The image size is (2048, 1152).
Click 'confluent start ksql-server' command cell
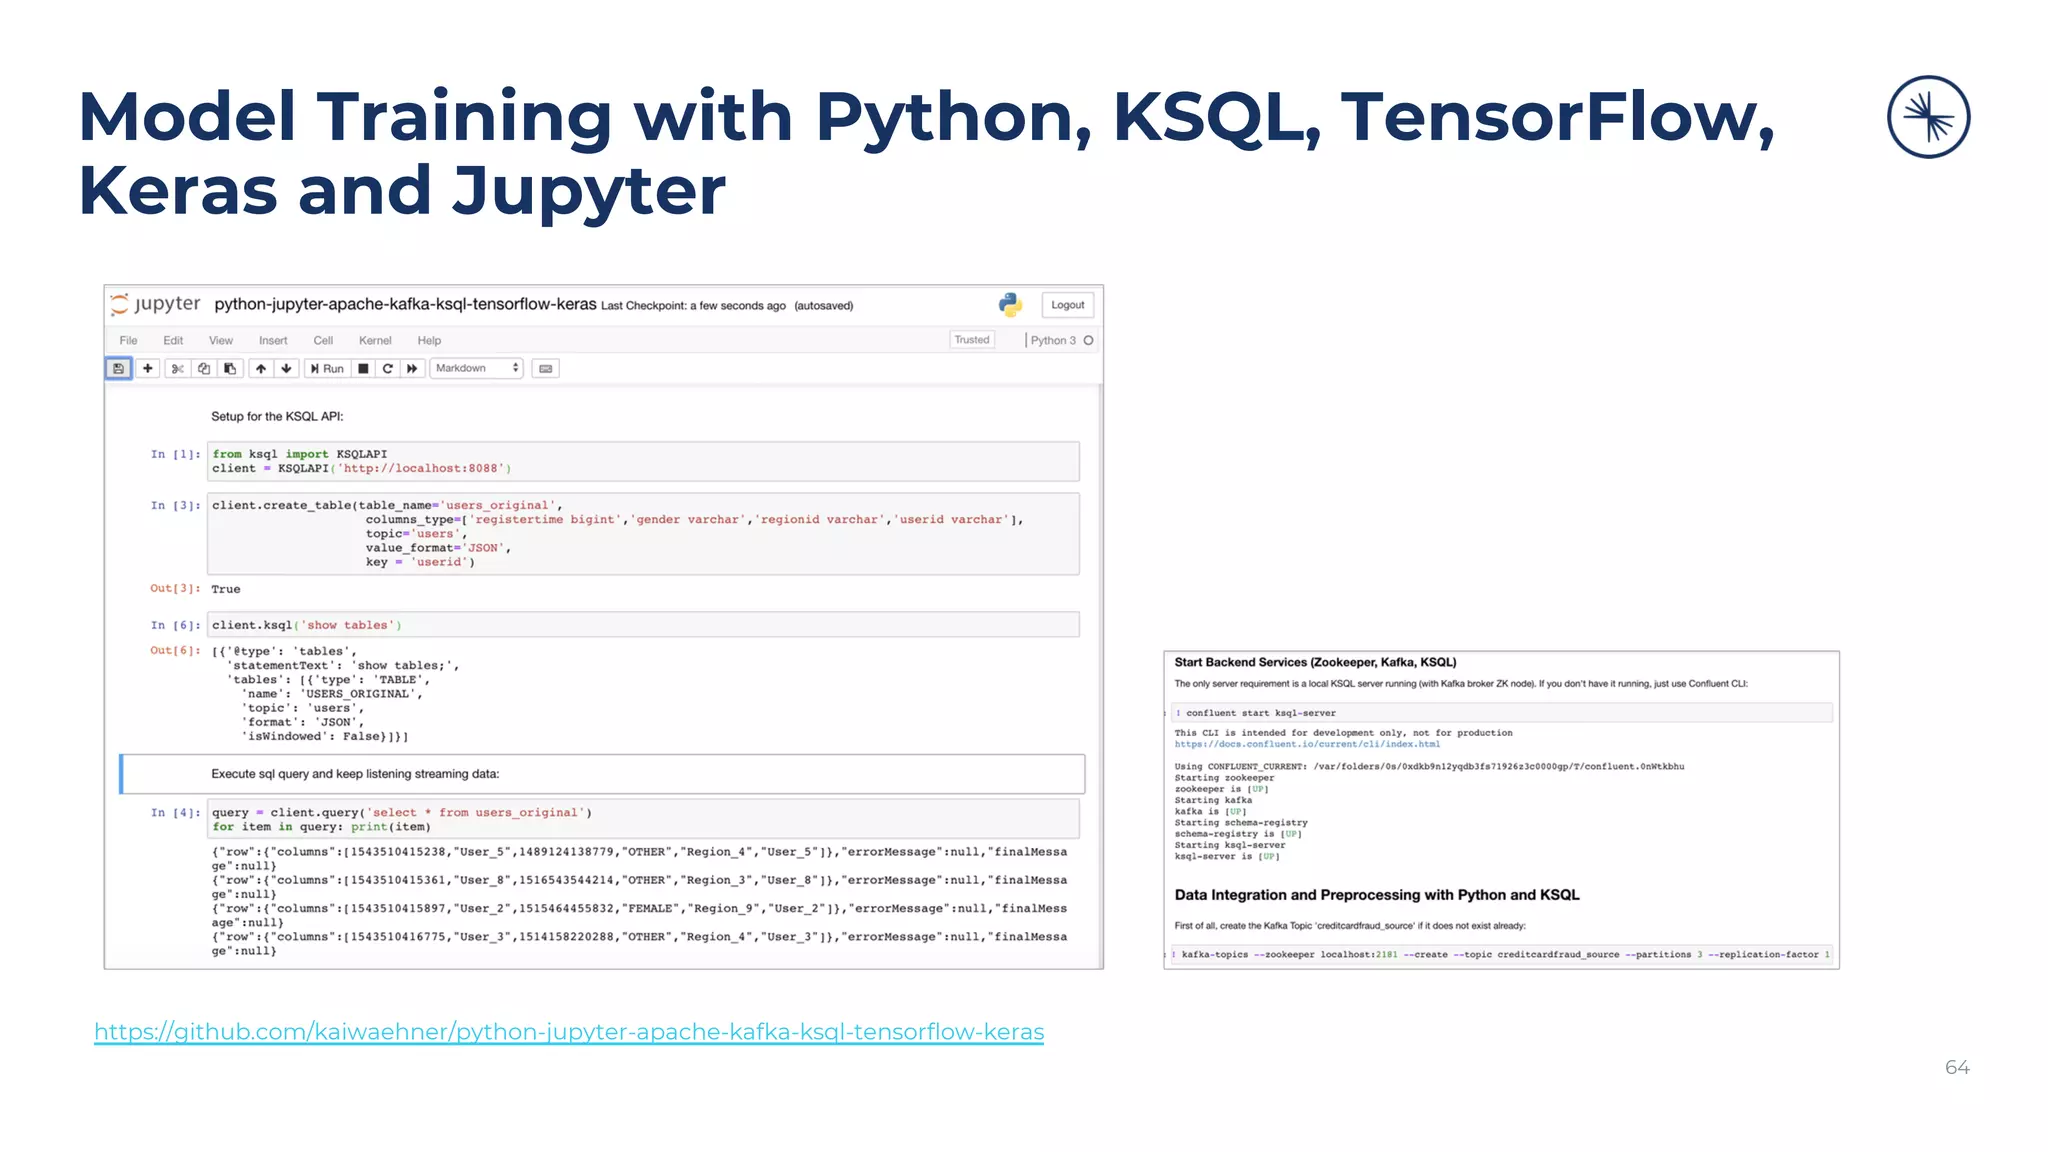click(x=1502, y=713)
